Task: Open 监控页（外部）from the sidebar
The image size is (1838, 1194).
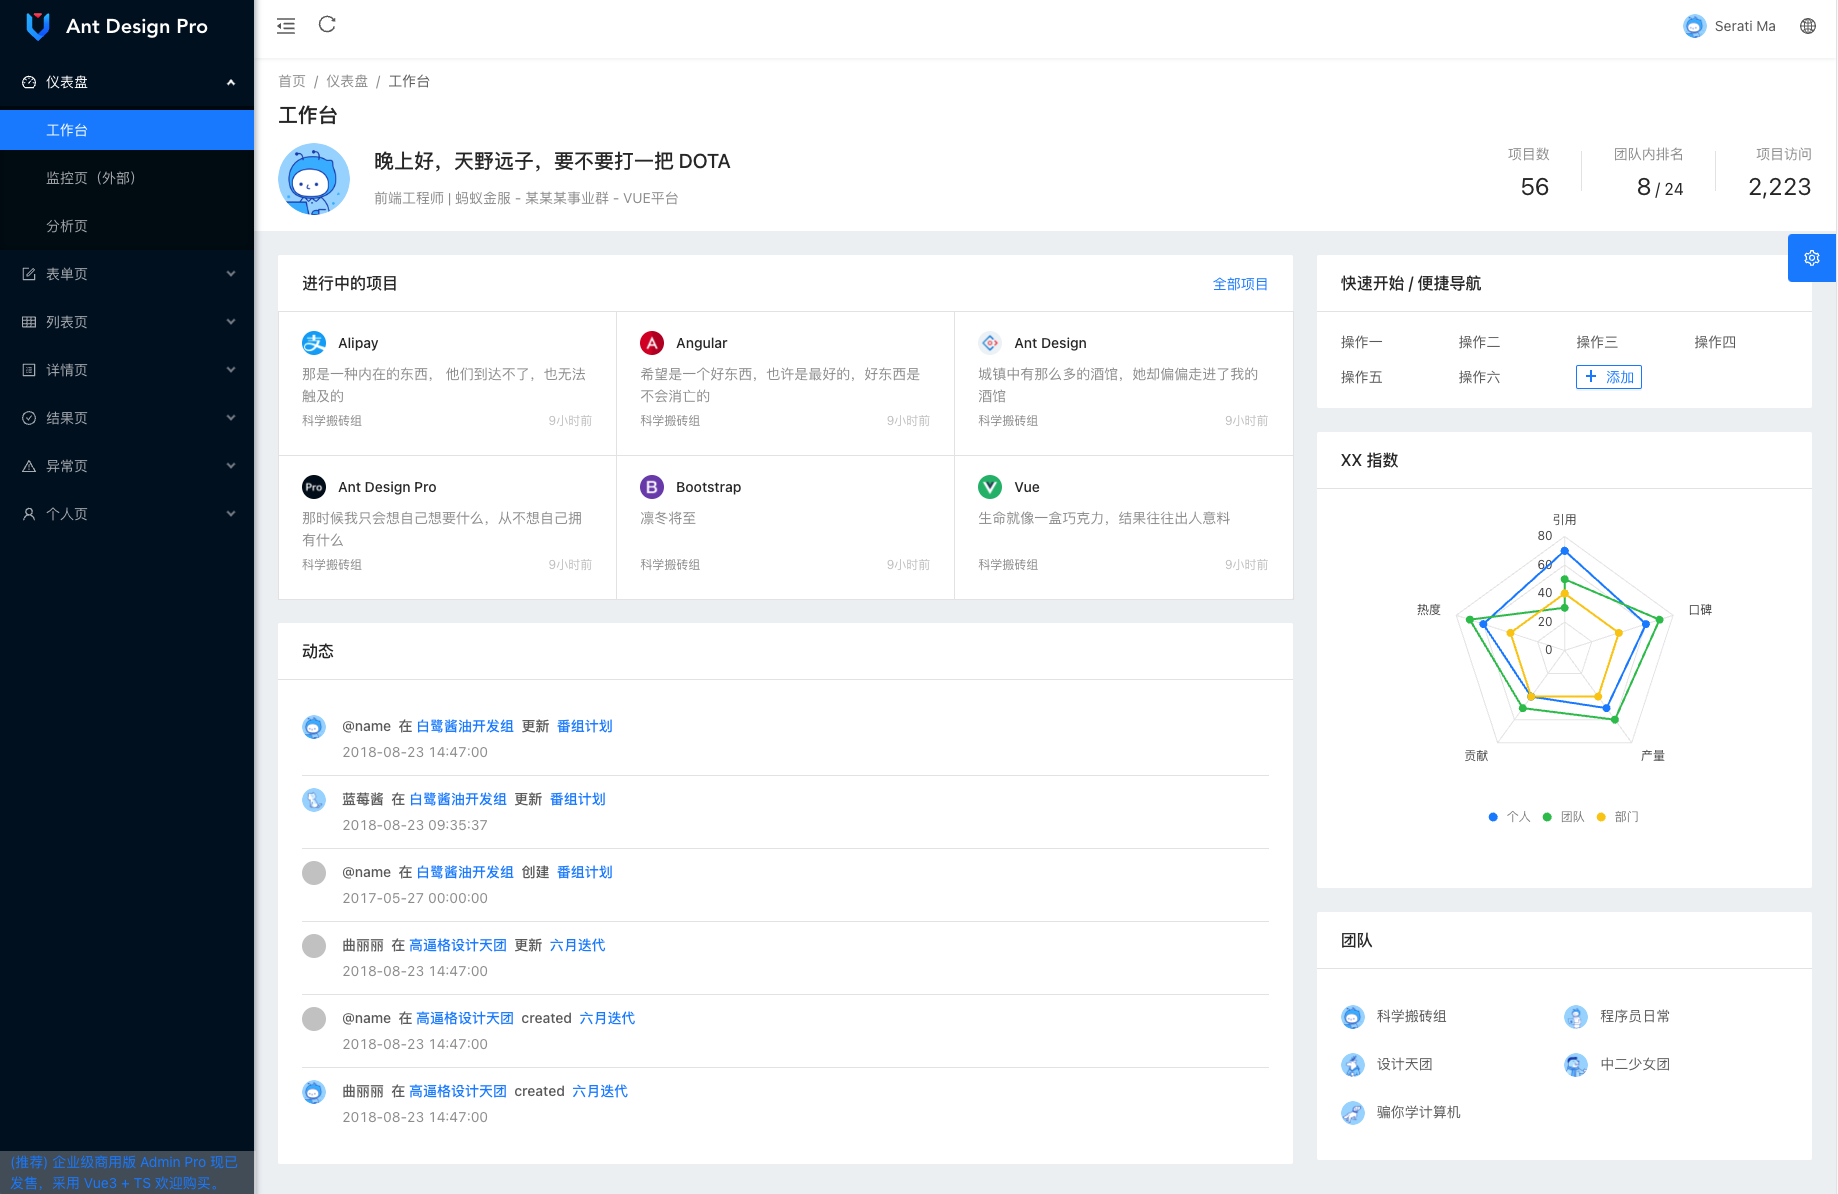Action: click(90, 177)
